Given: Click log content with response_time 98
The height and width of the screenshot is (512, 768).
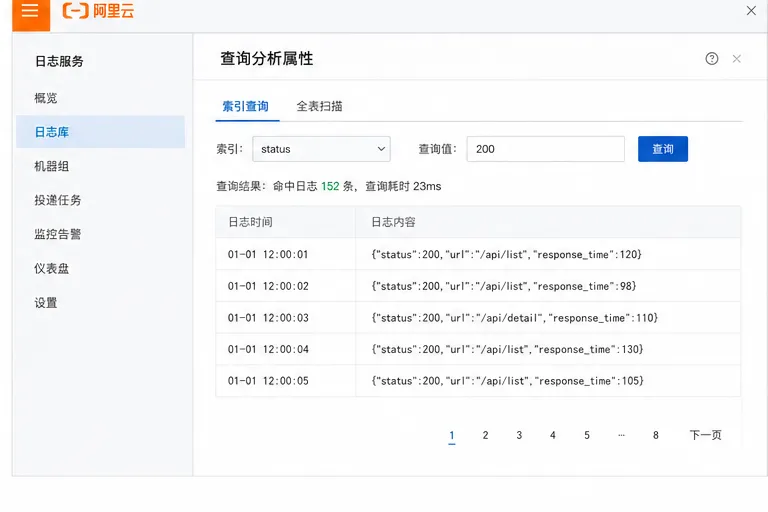Looking at the screenshot, I should point(504,286).
